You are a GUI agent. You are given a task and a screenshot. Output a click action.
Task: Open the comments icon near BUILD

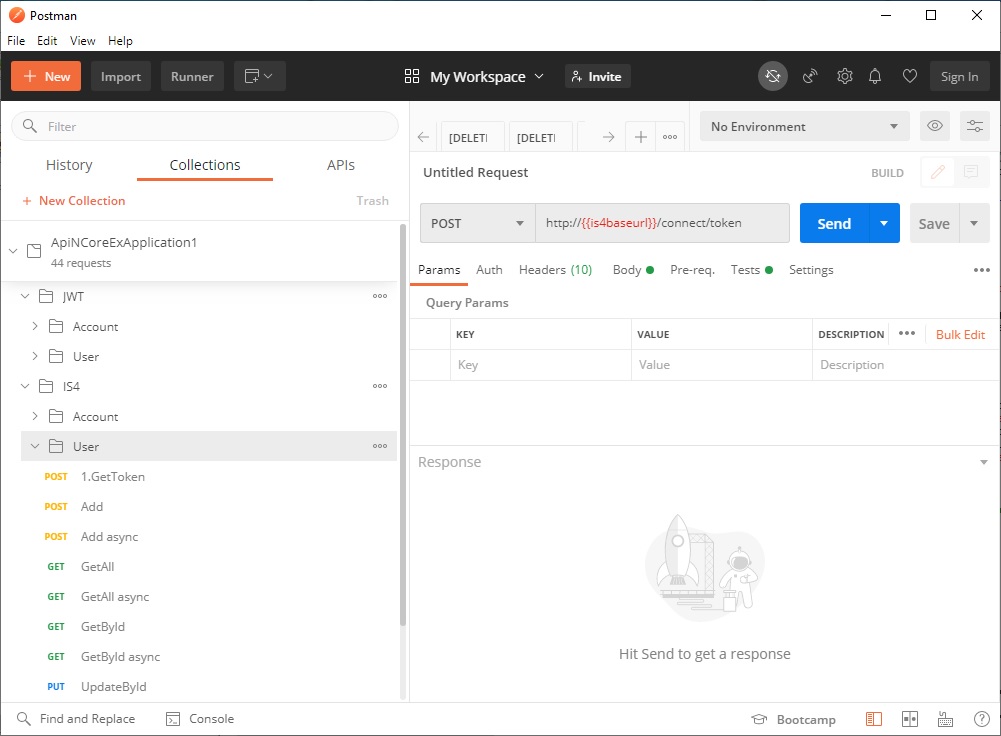coord(971,172)
